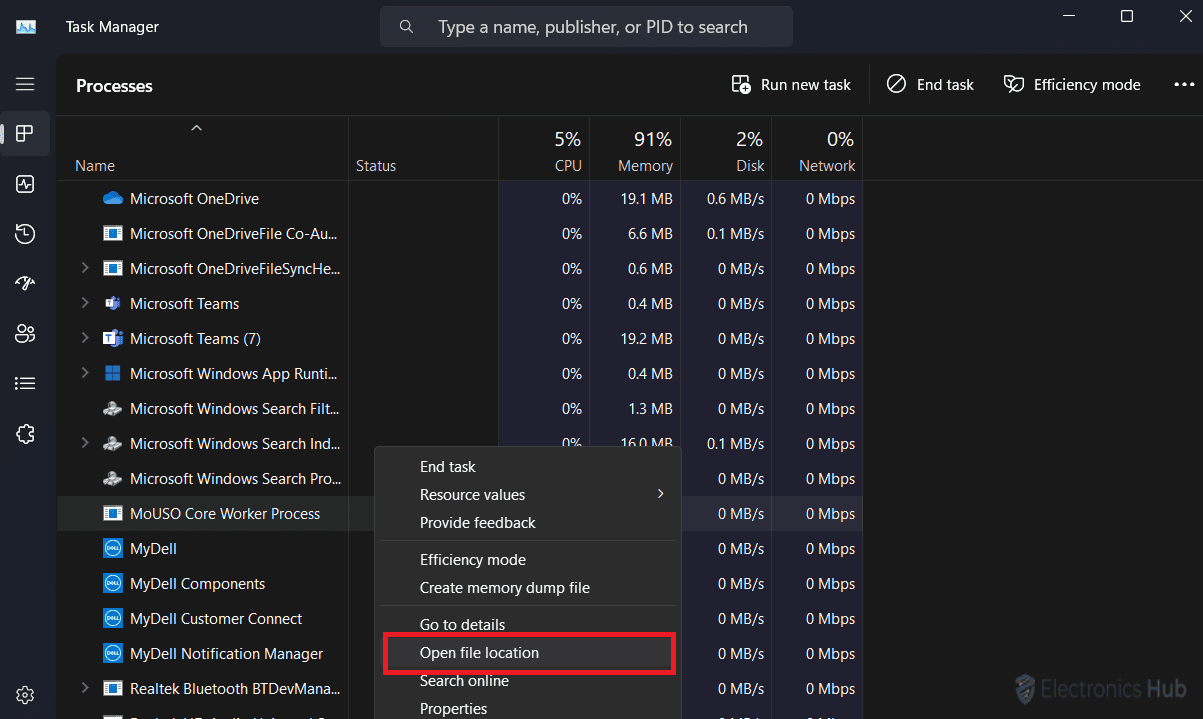
Task: Enable Efficiency mode from the toolbar
Action: pyautogui.click(x=1072, y=85)
